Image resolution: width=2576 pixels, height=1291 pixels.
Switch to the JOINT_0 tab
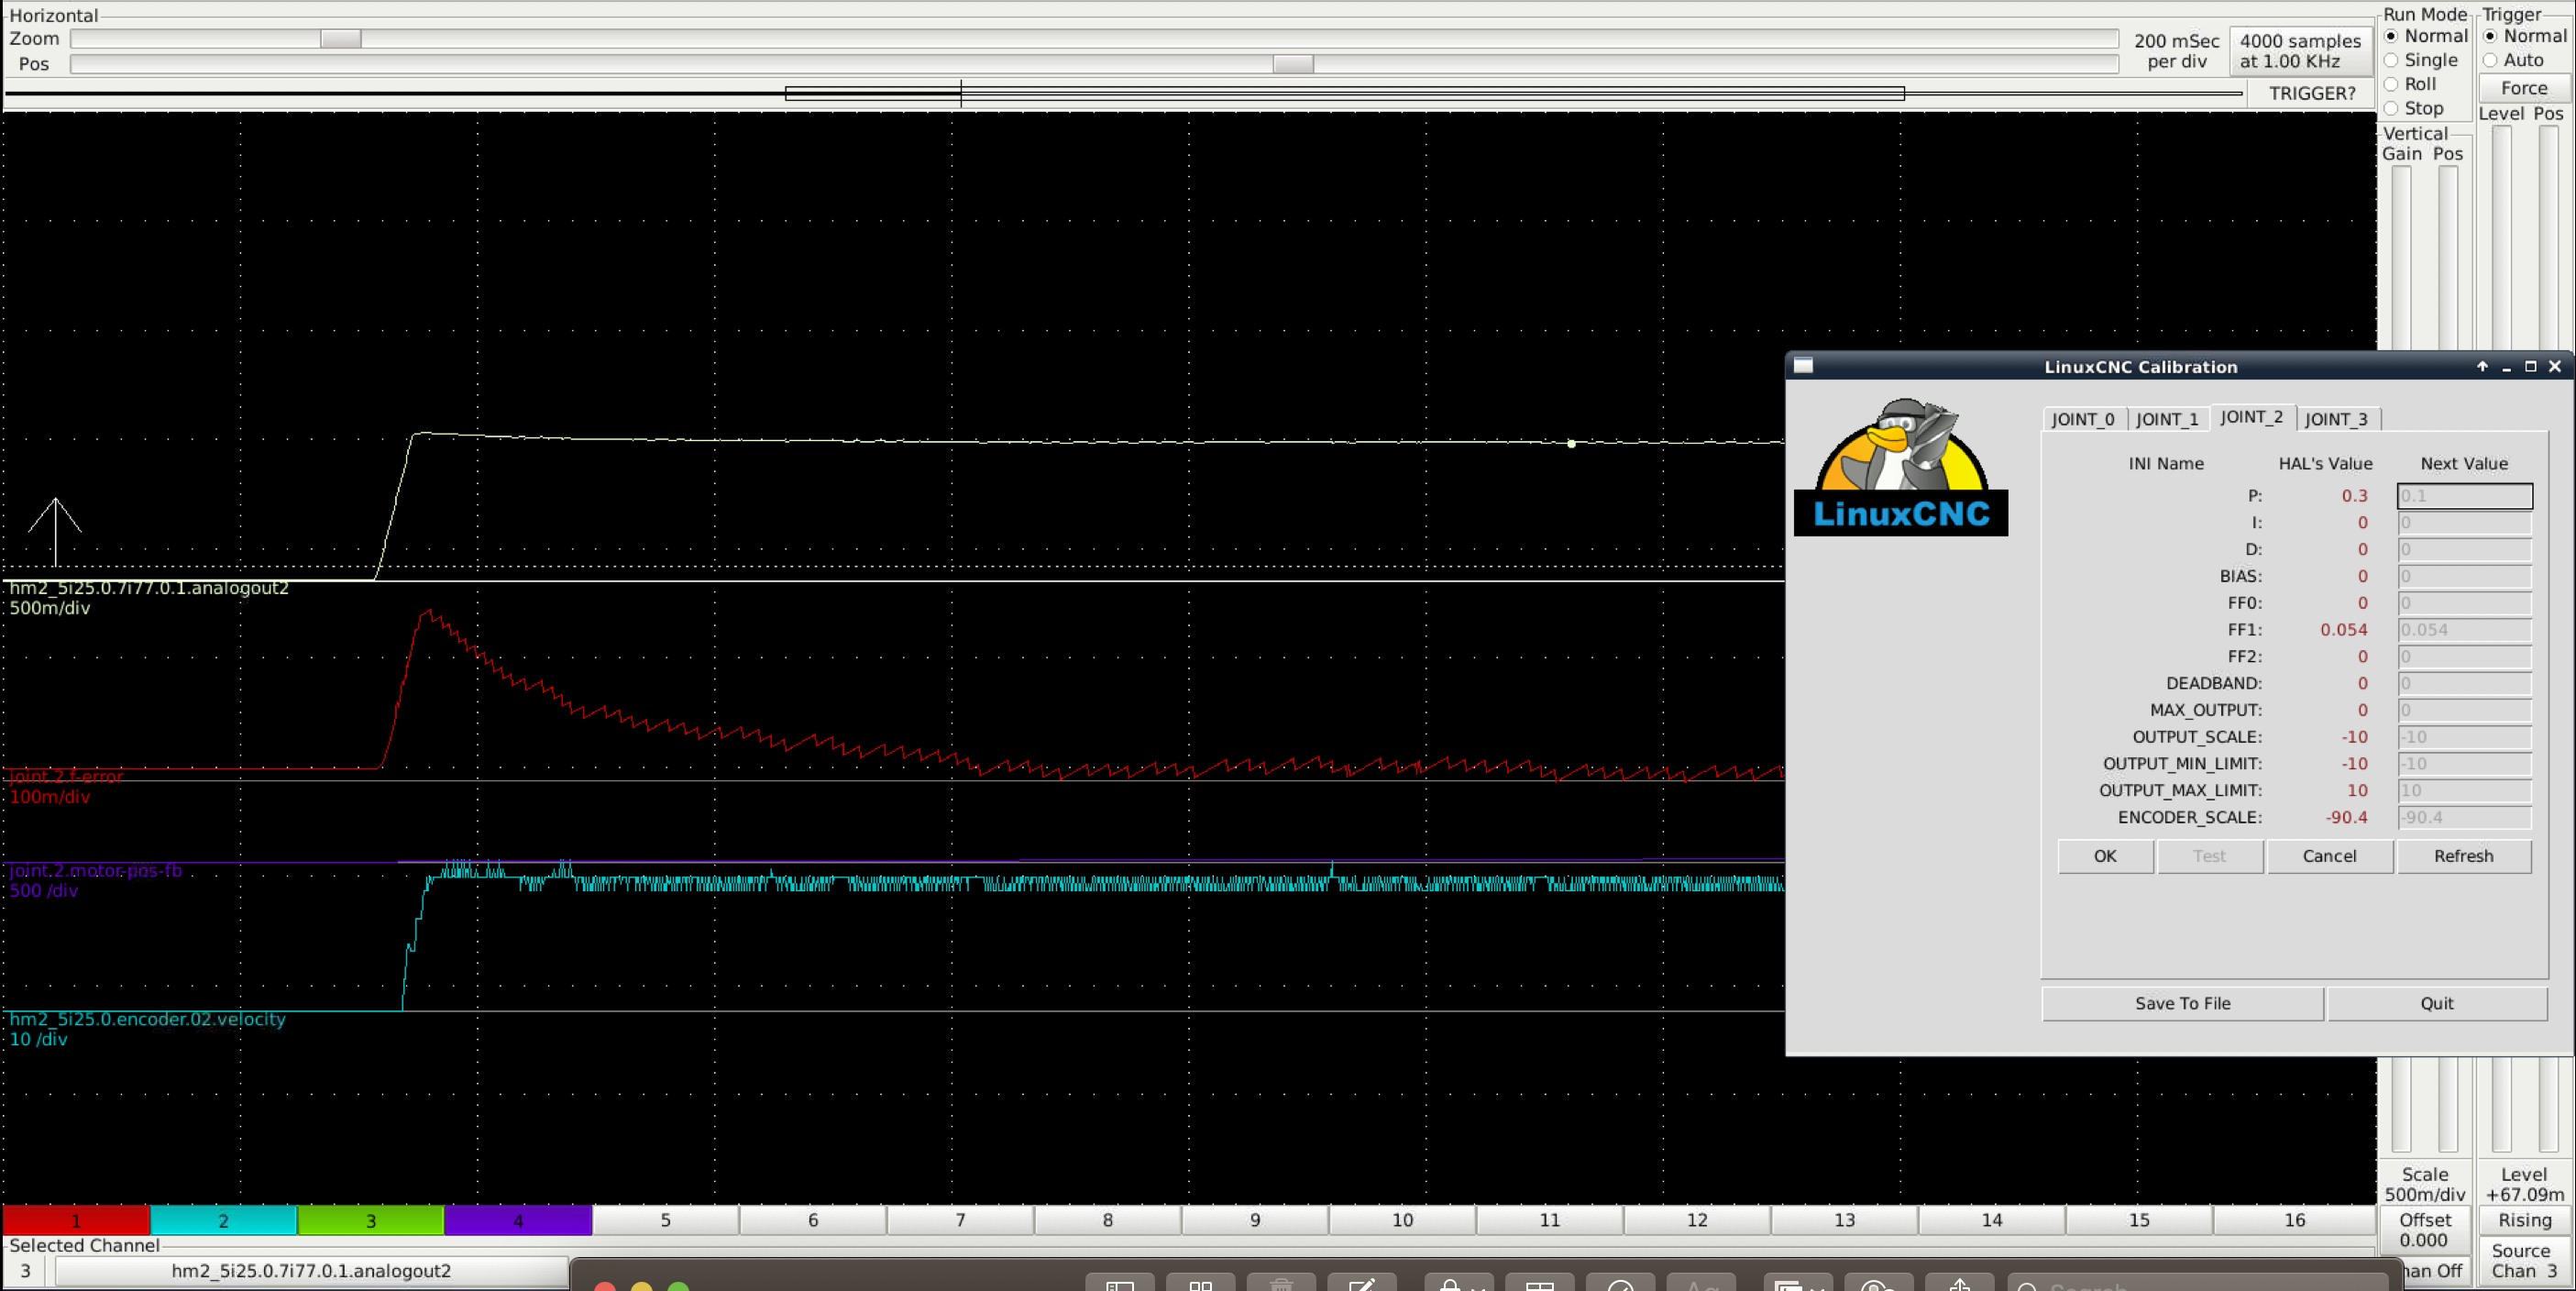[2083, 419]
